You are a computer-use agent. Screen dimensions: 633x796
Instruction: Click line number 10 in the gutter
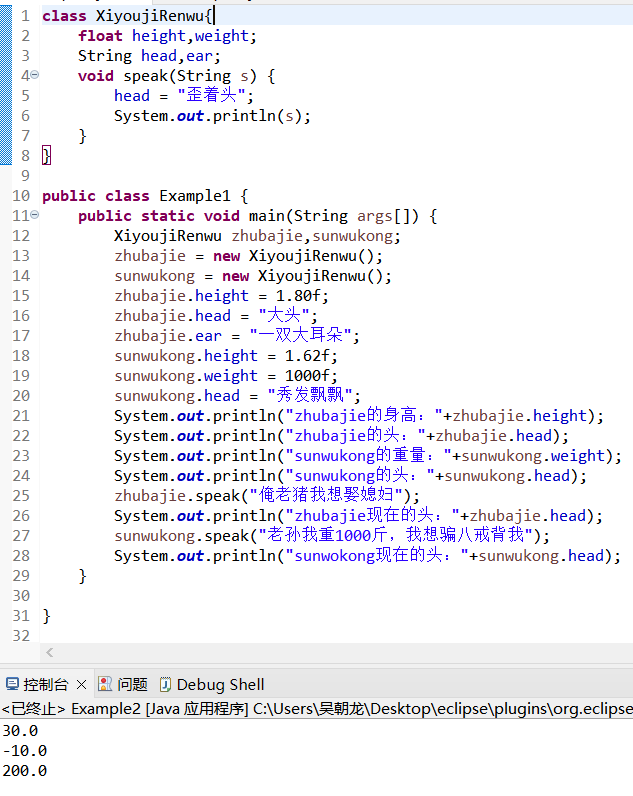click(20, 196)
